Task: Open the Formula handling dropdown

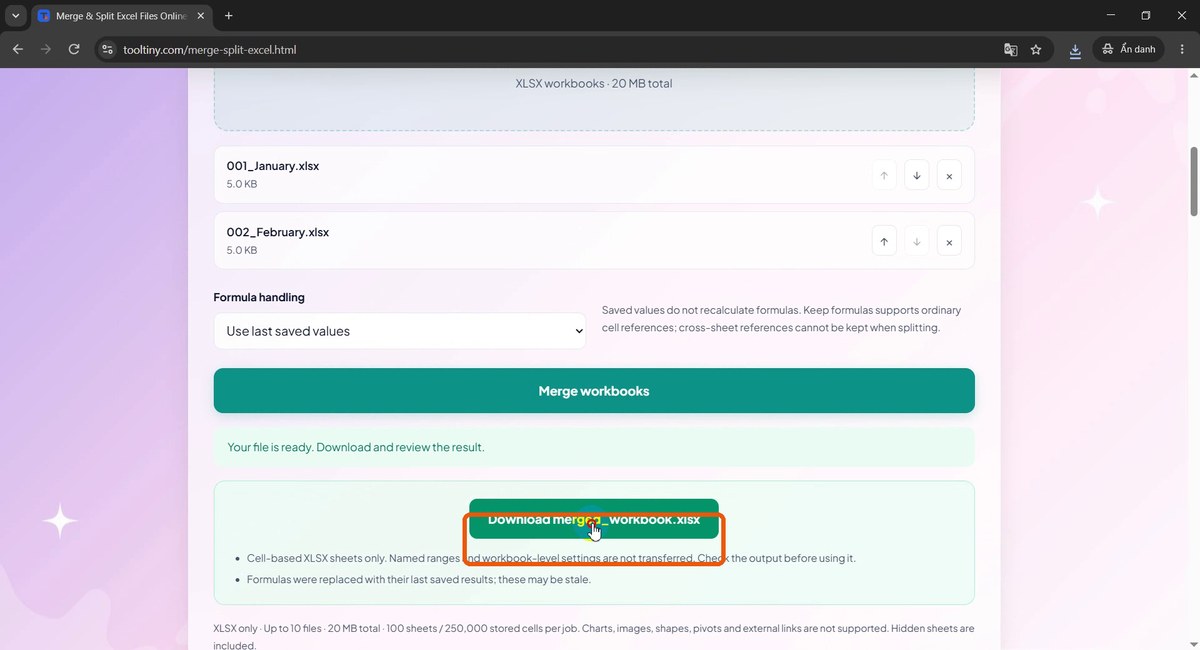Action: tap(400, 331)
